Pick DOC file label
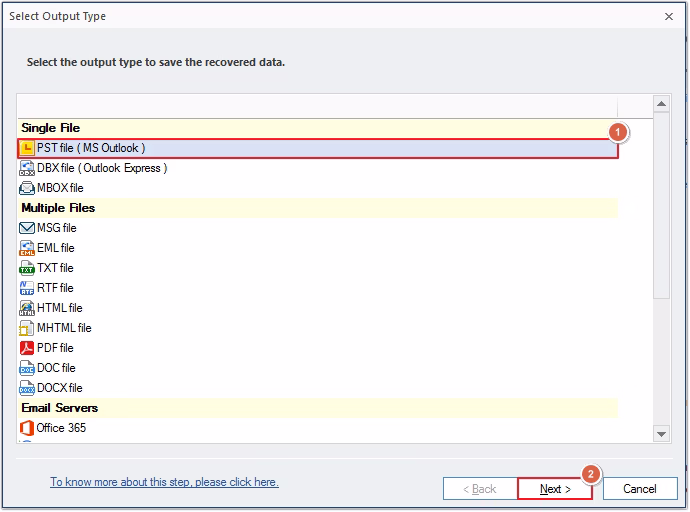 click(56, 368)
